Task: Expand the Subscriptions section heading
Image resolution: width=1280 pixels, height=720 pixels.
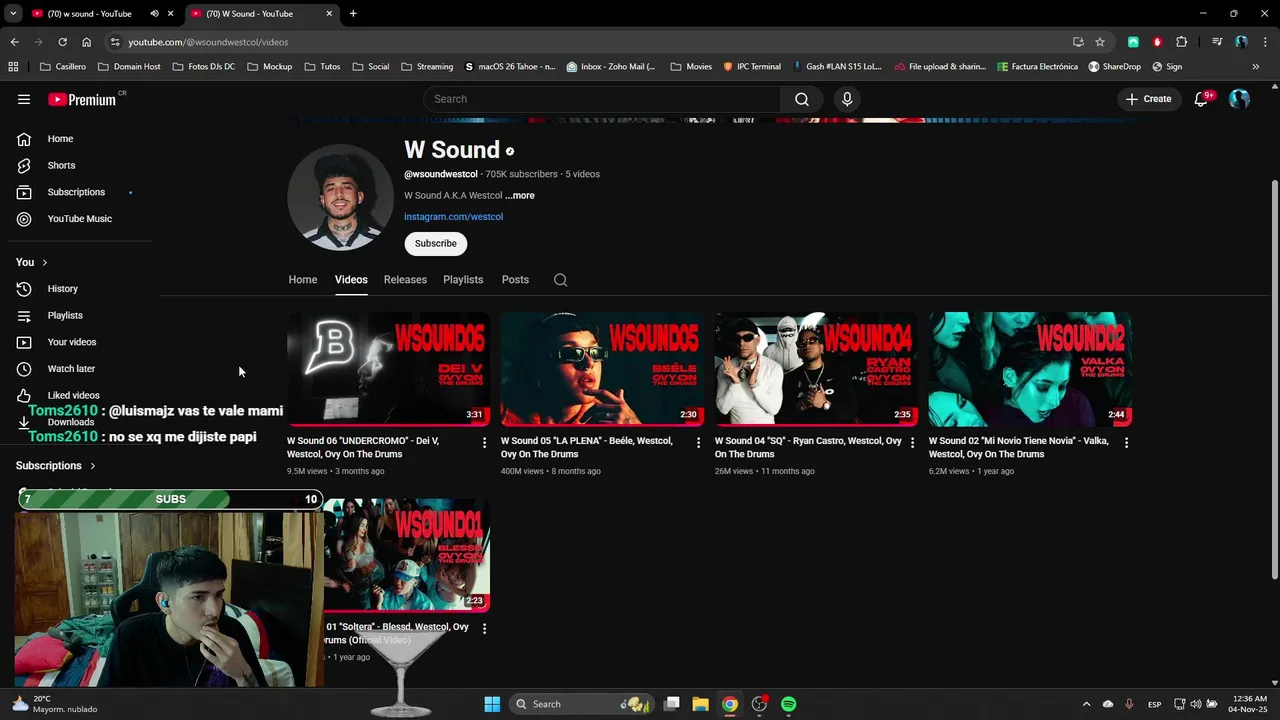Action: (56, 466)
